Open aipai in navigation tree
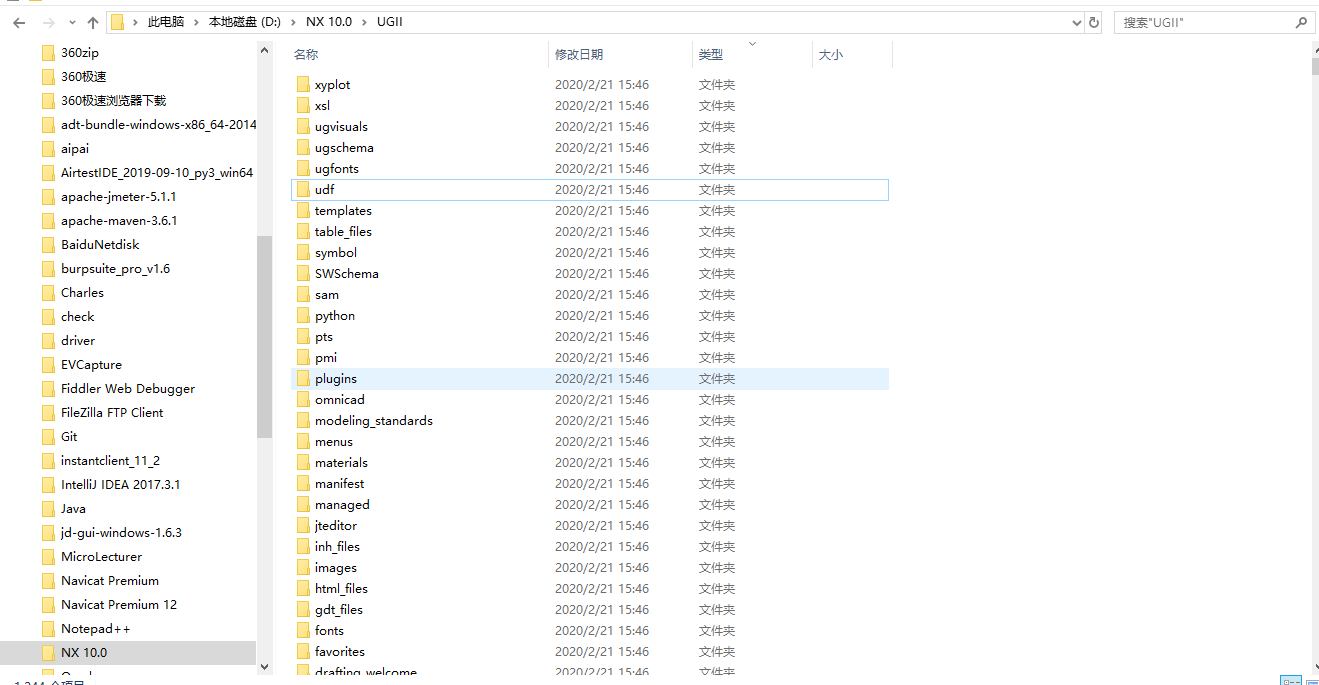This screenshot has width=1319, height=685. (75, 148)
